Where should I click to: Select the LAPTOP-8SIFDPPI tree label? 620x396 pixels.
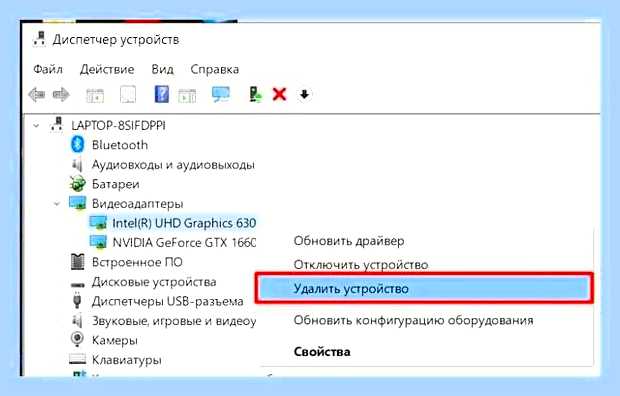pyautogui.click(x=118, y=125)
